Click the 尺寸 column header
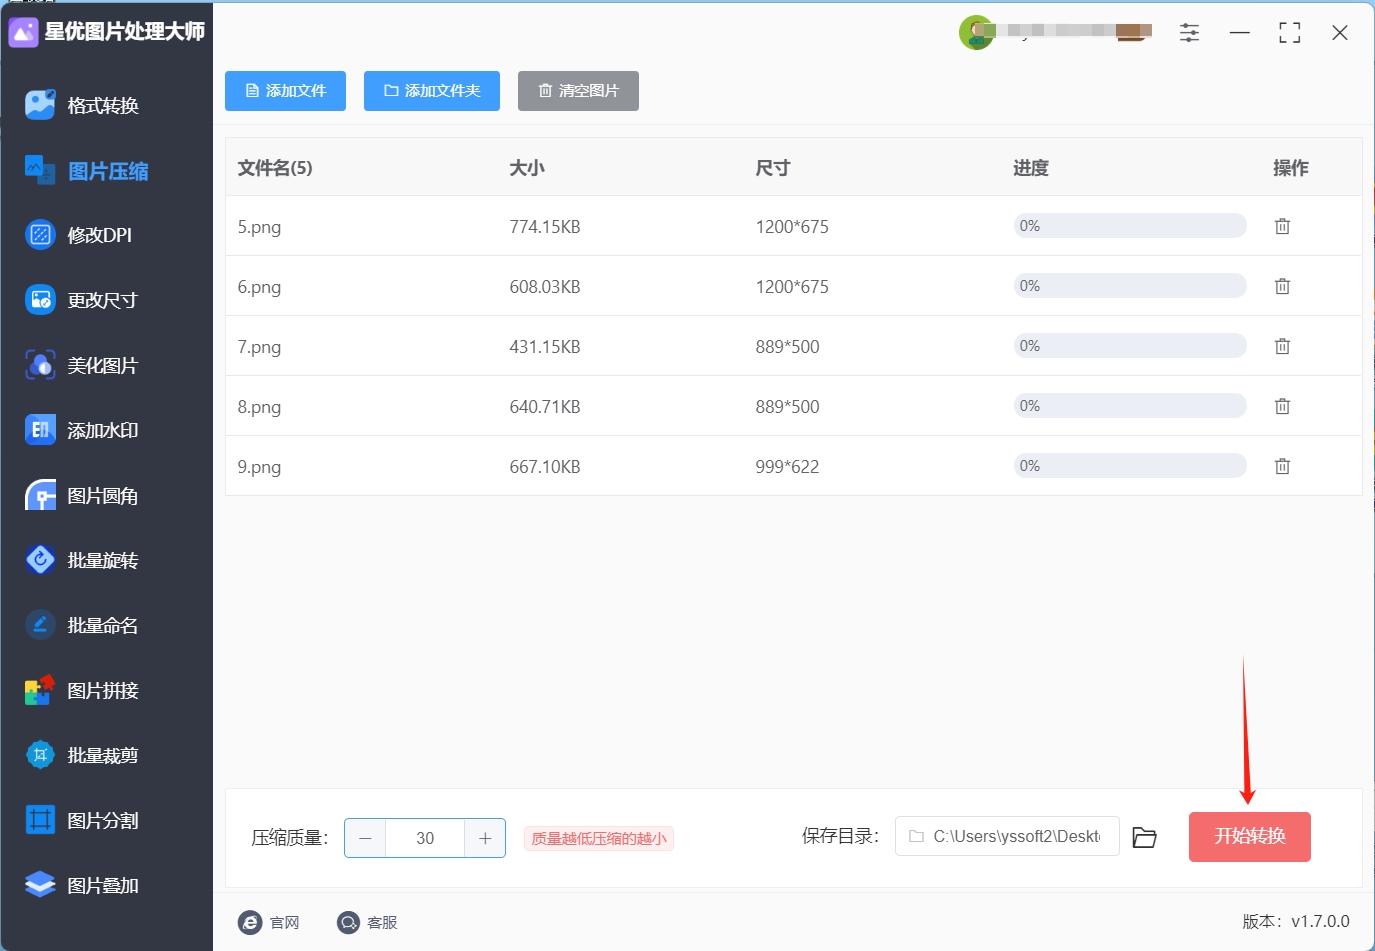1375x951 pixels. pyautogui.click(x=773, y=168)
